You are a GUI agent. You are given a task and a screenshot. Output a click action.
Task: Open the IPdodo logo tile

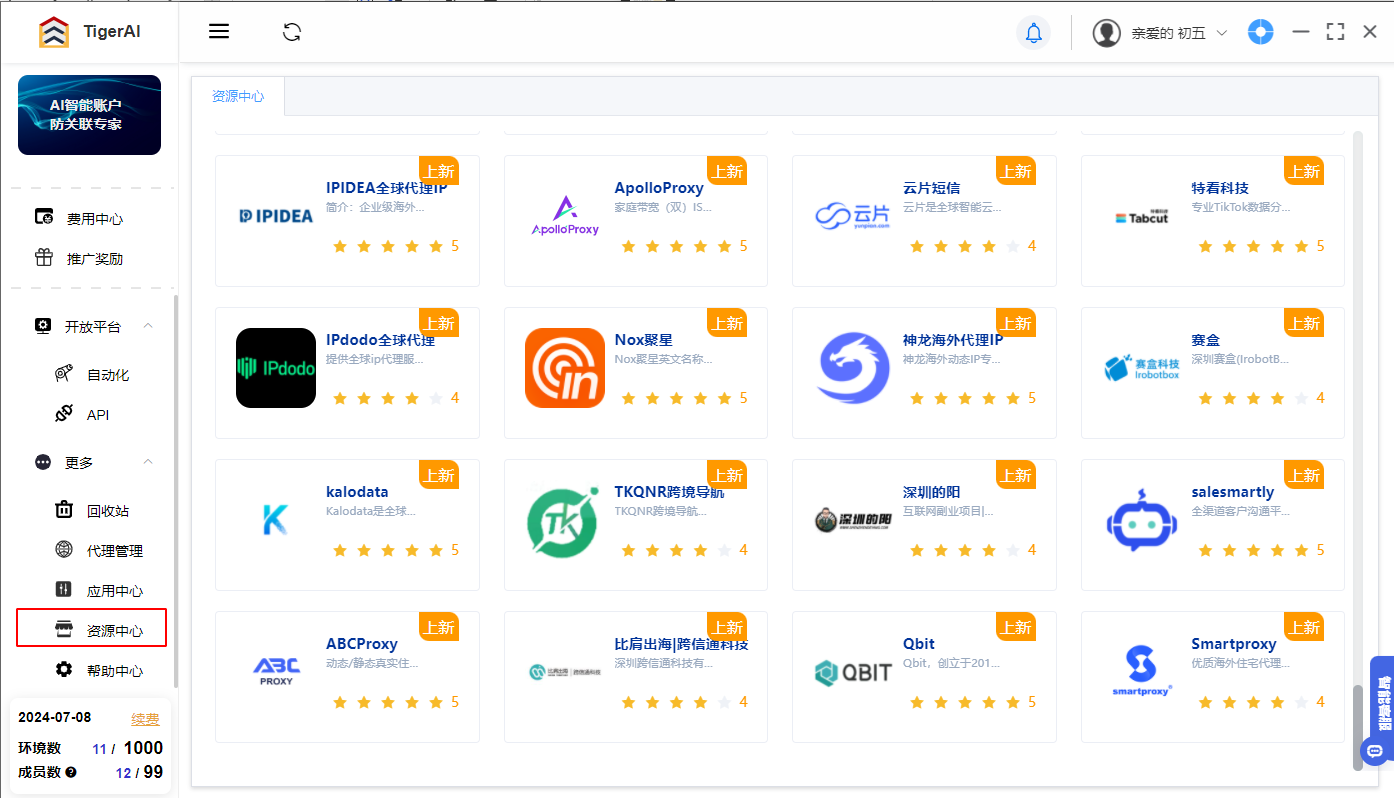coord(276,368)
